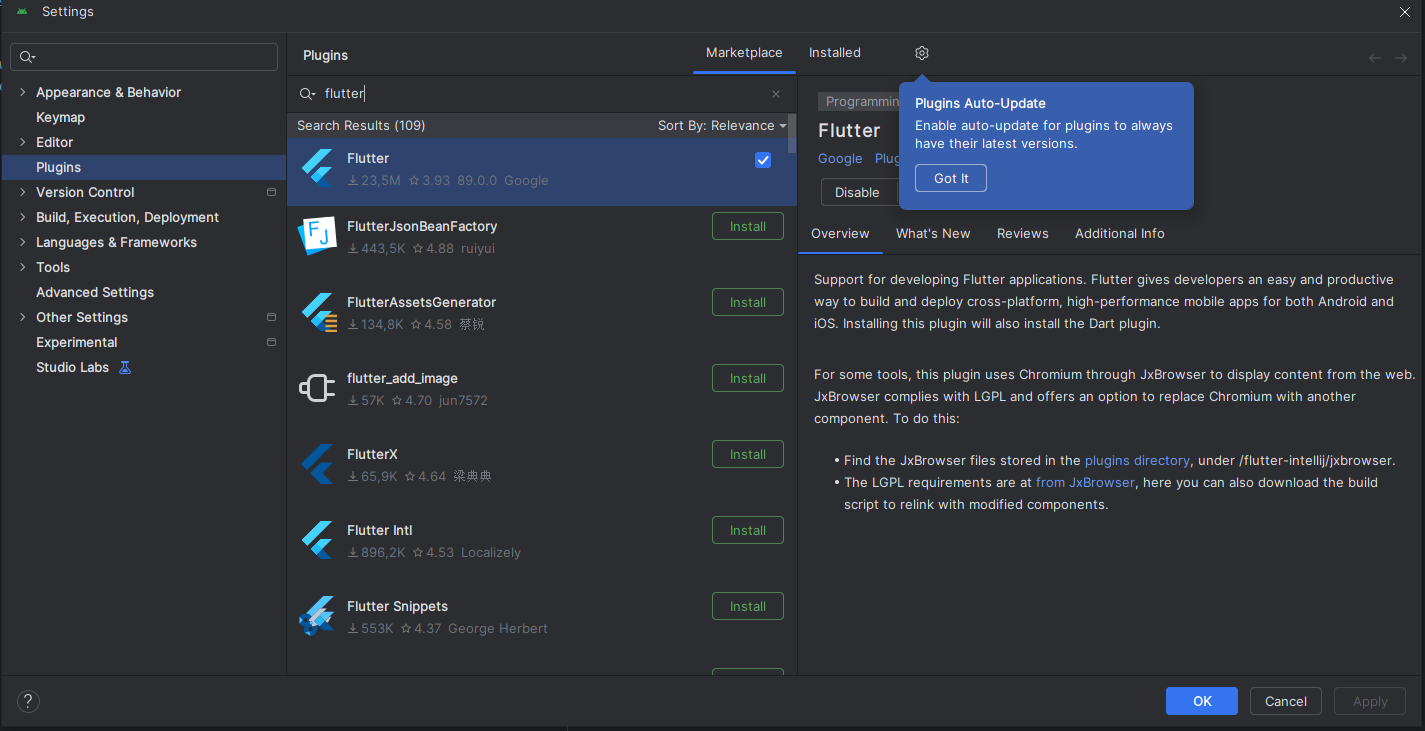Select Keymap in the settings sidebar
Image resolution: width=1425 pixels, height=731 pixels.
[x=61, y=117]
